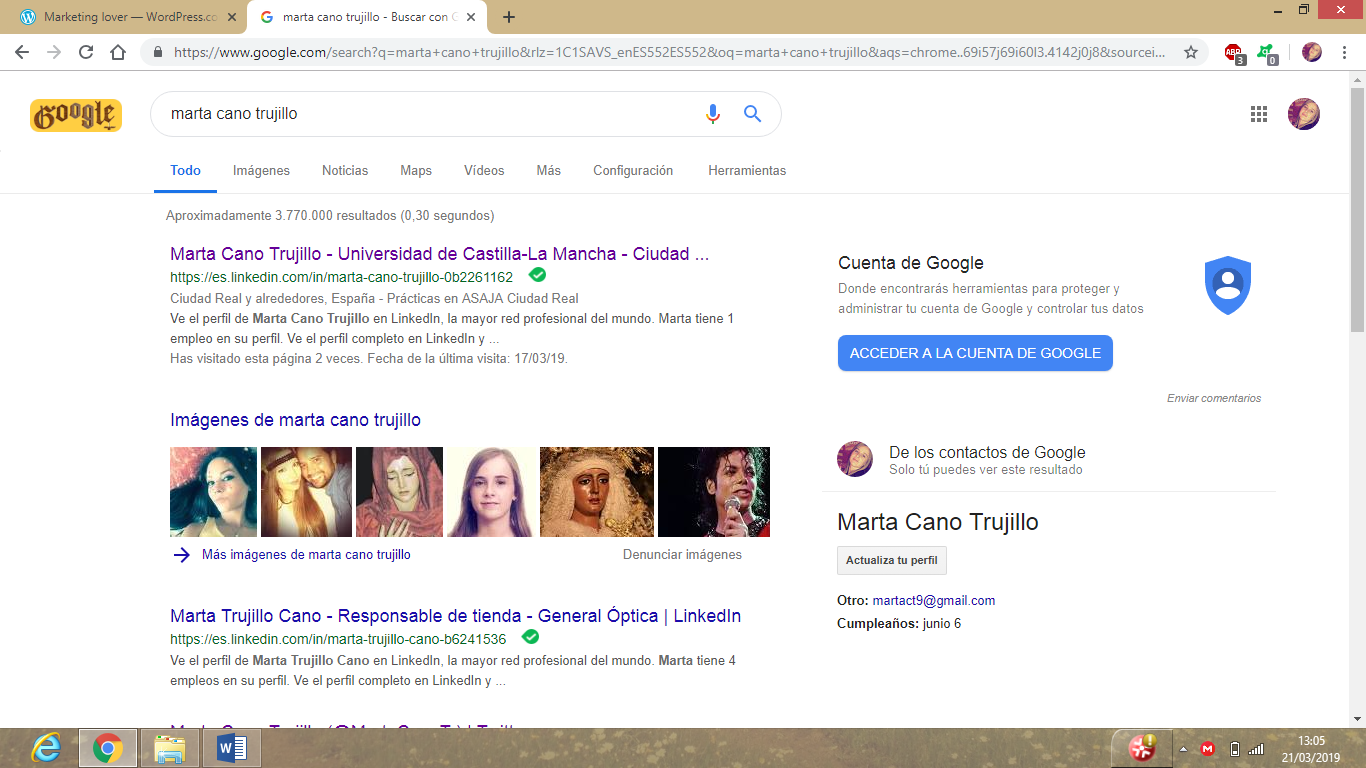
Task: Click the Google doodle logo
Action: click(x=76, y=115)
